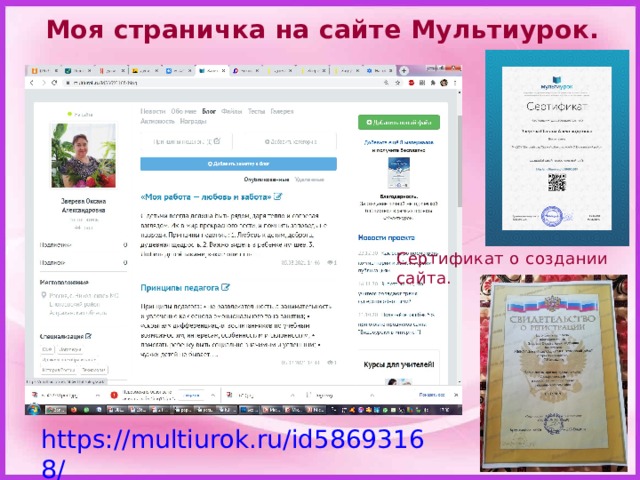Viewport: 640px width, 480px height.
Task: Close the active Multiurok browser tab
Action: pos(224,71)
